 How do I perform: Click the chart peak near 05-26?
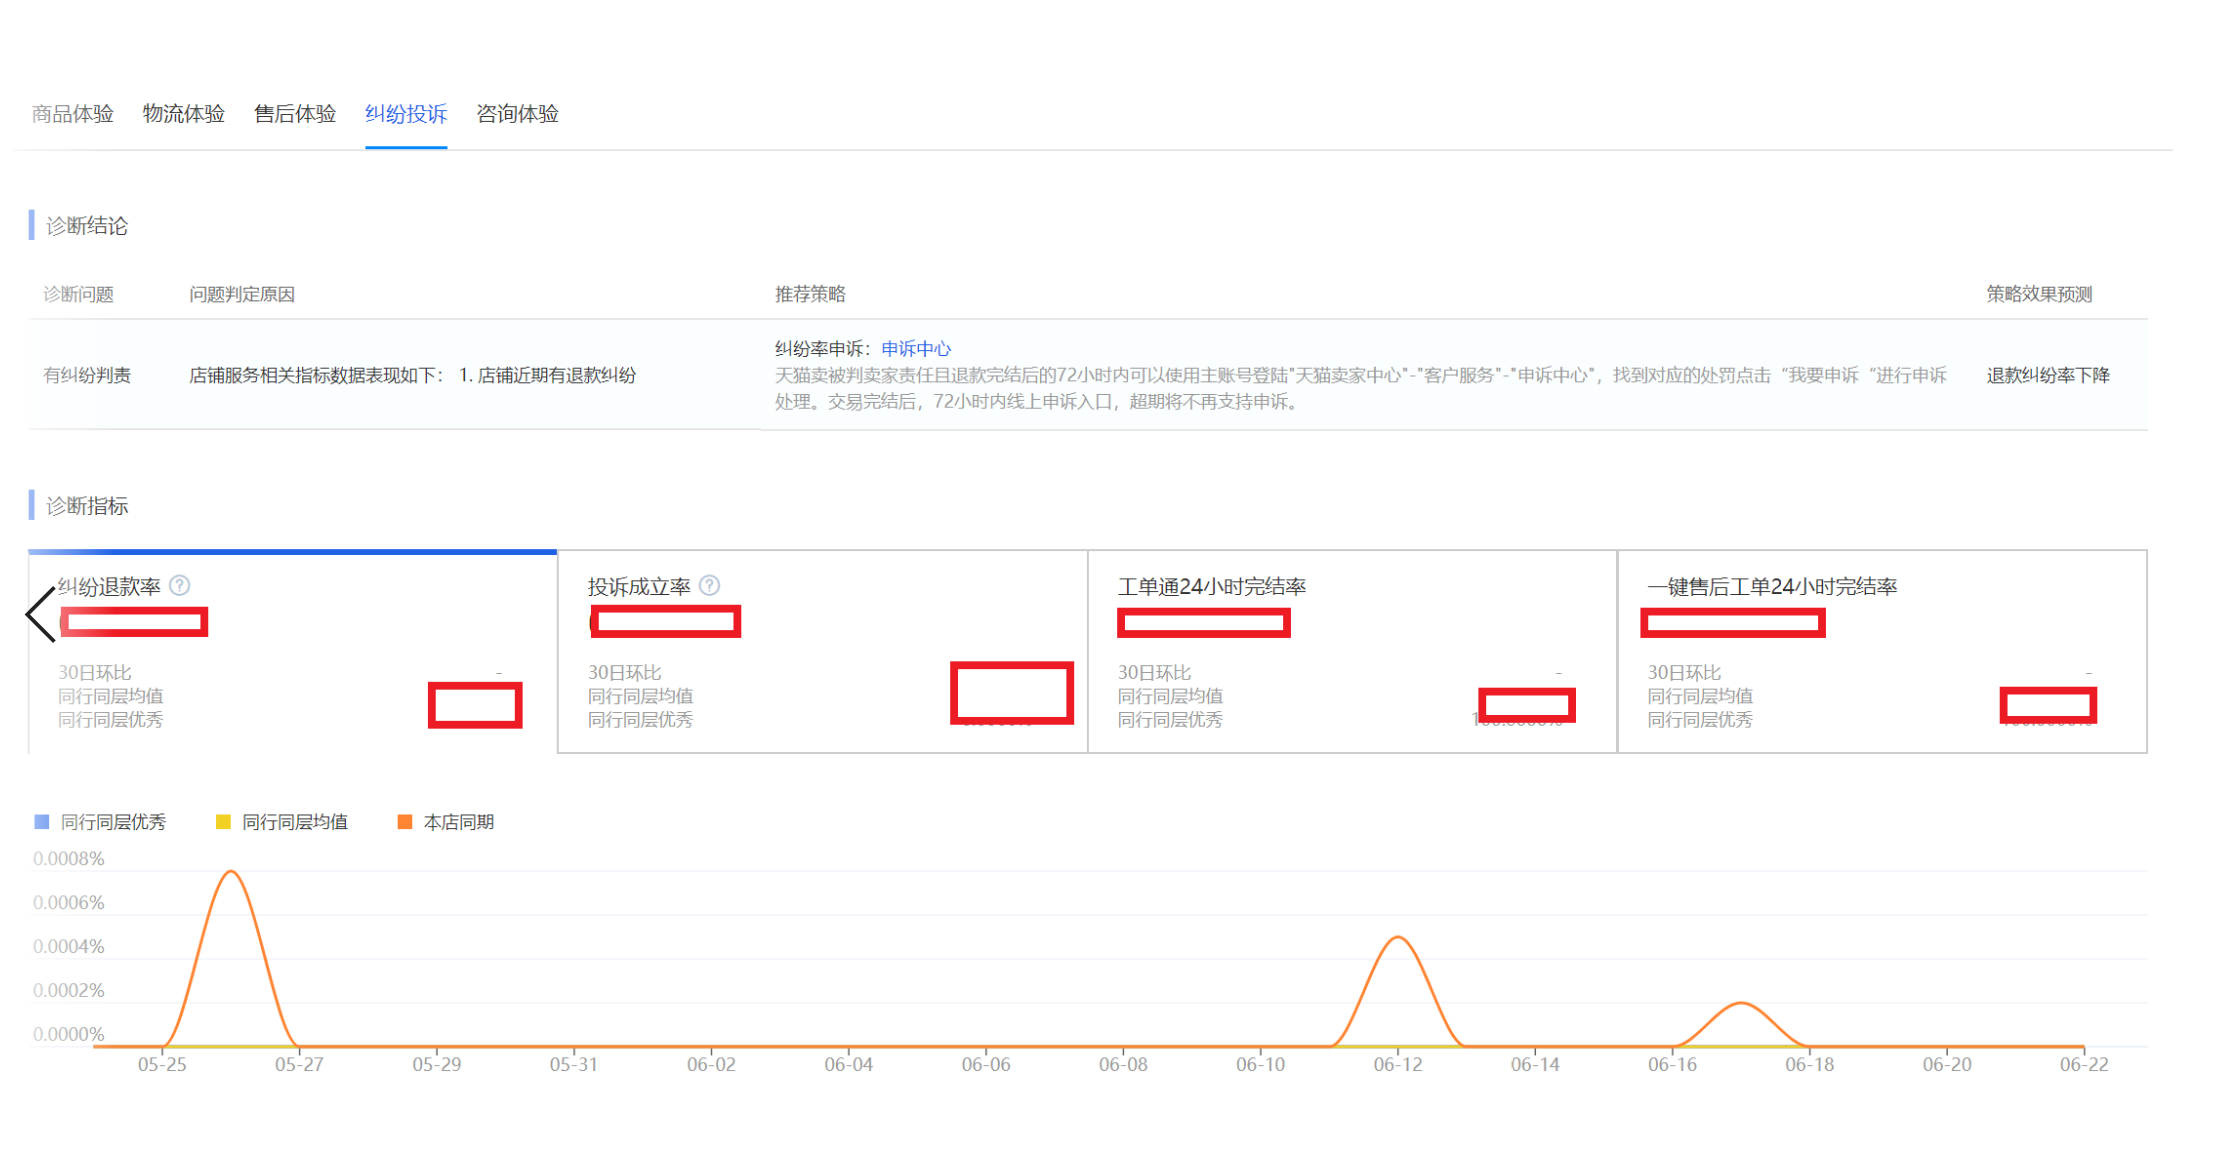(x=231, y=872)
